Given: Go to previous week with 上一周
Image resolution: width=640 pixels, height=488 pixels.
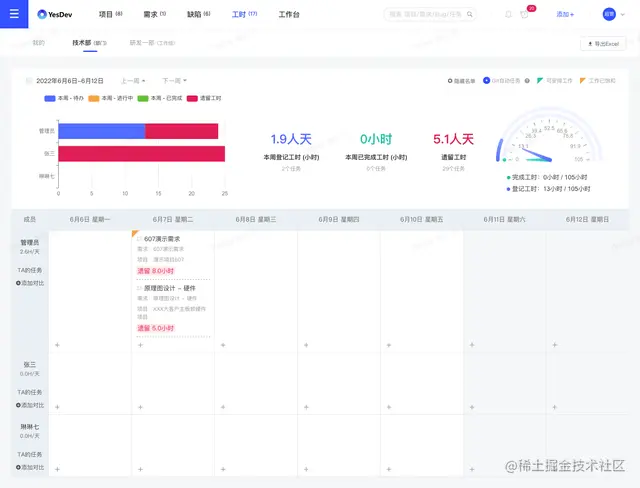Looking at the screenshot, I should pos(133,81).
